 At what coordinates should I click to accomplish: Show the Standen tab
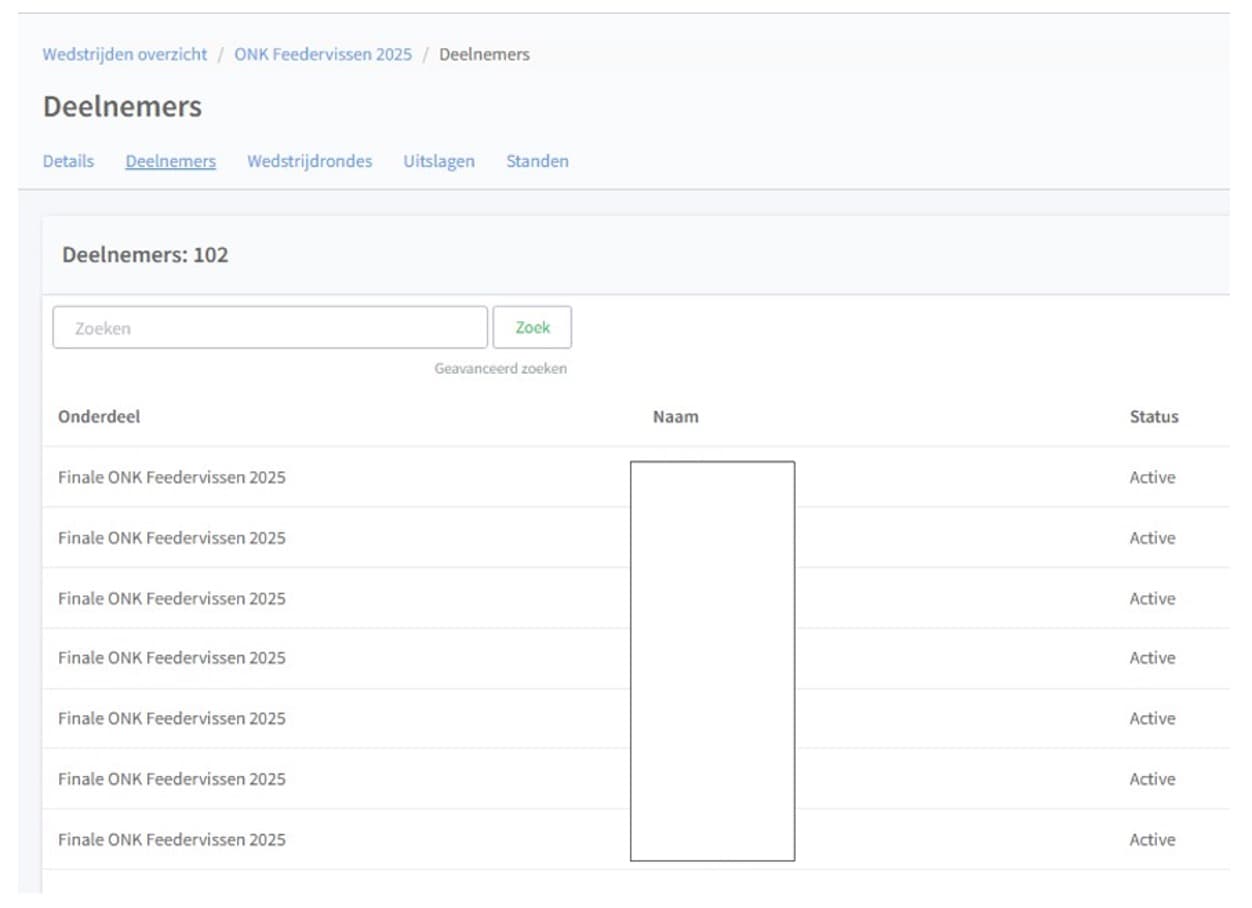click(x=537, y=161)
